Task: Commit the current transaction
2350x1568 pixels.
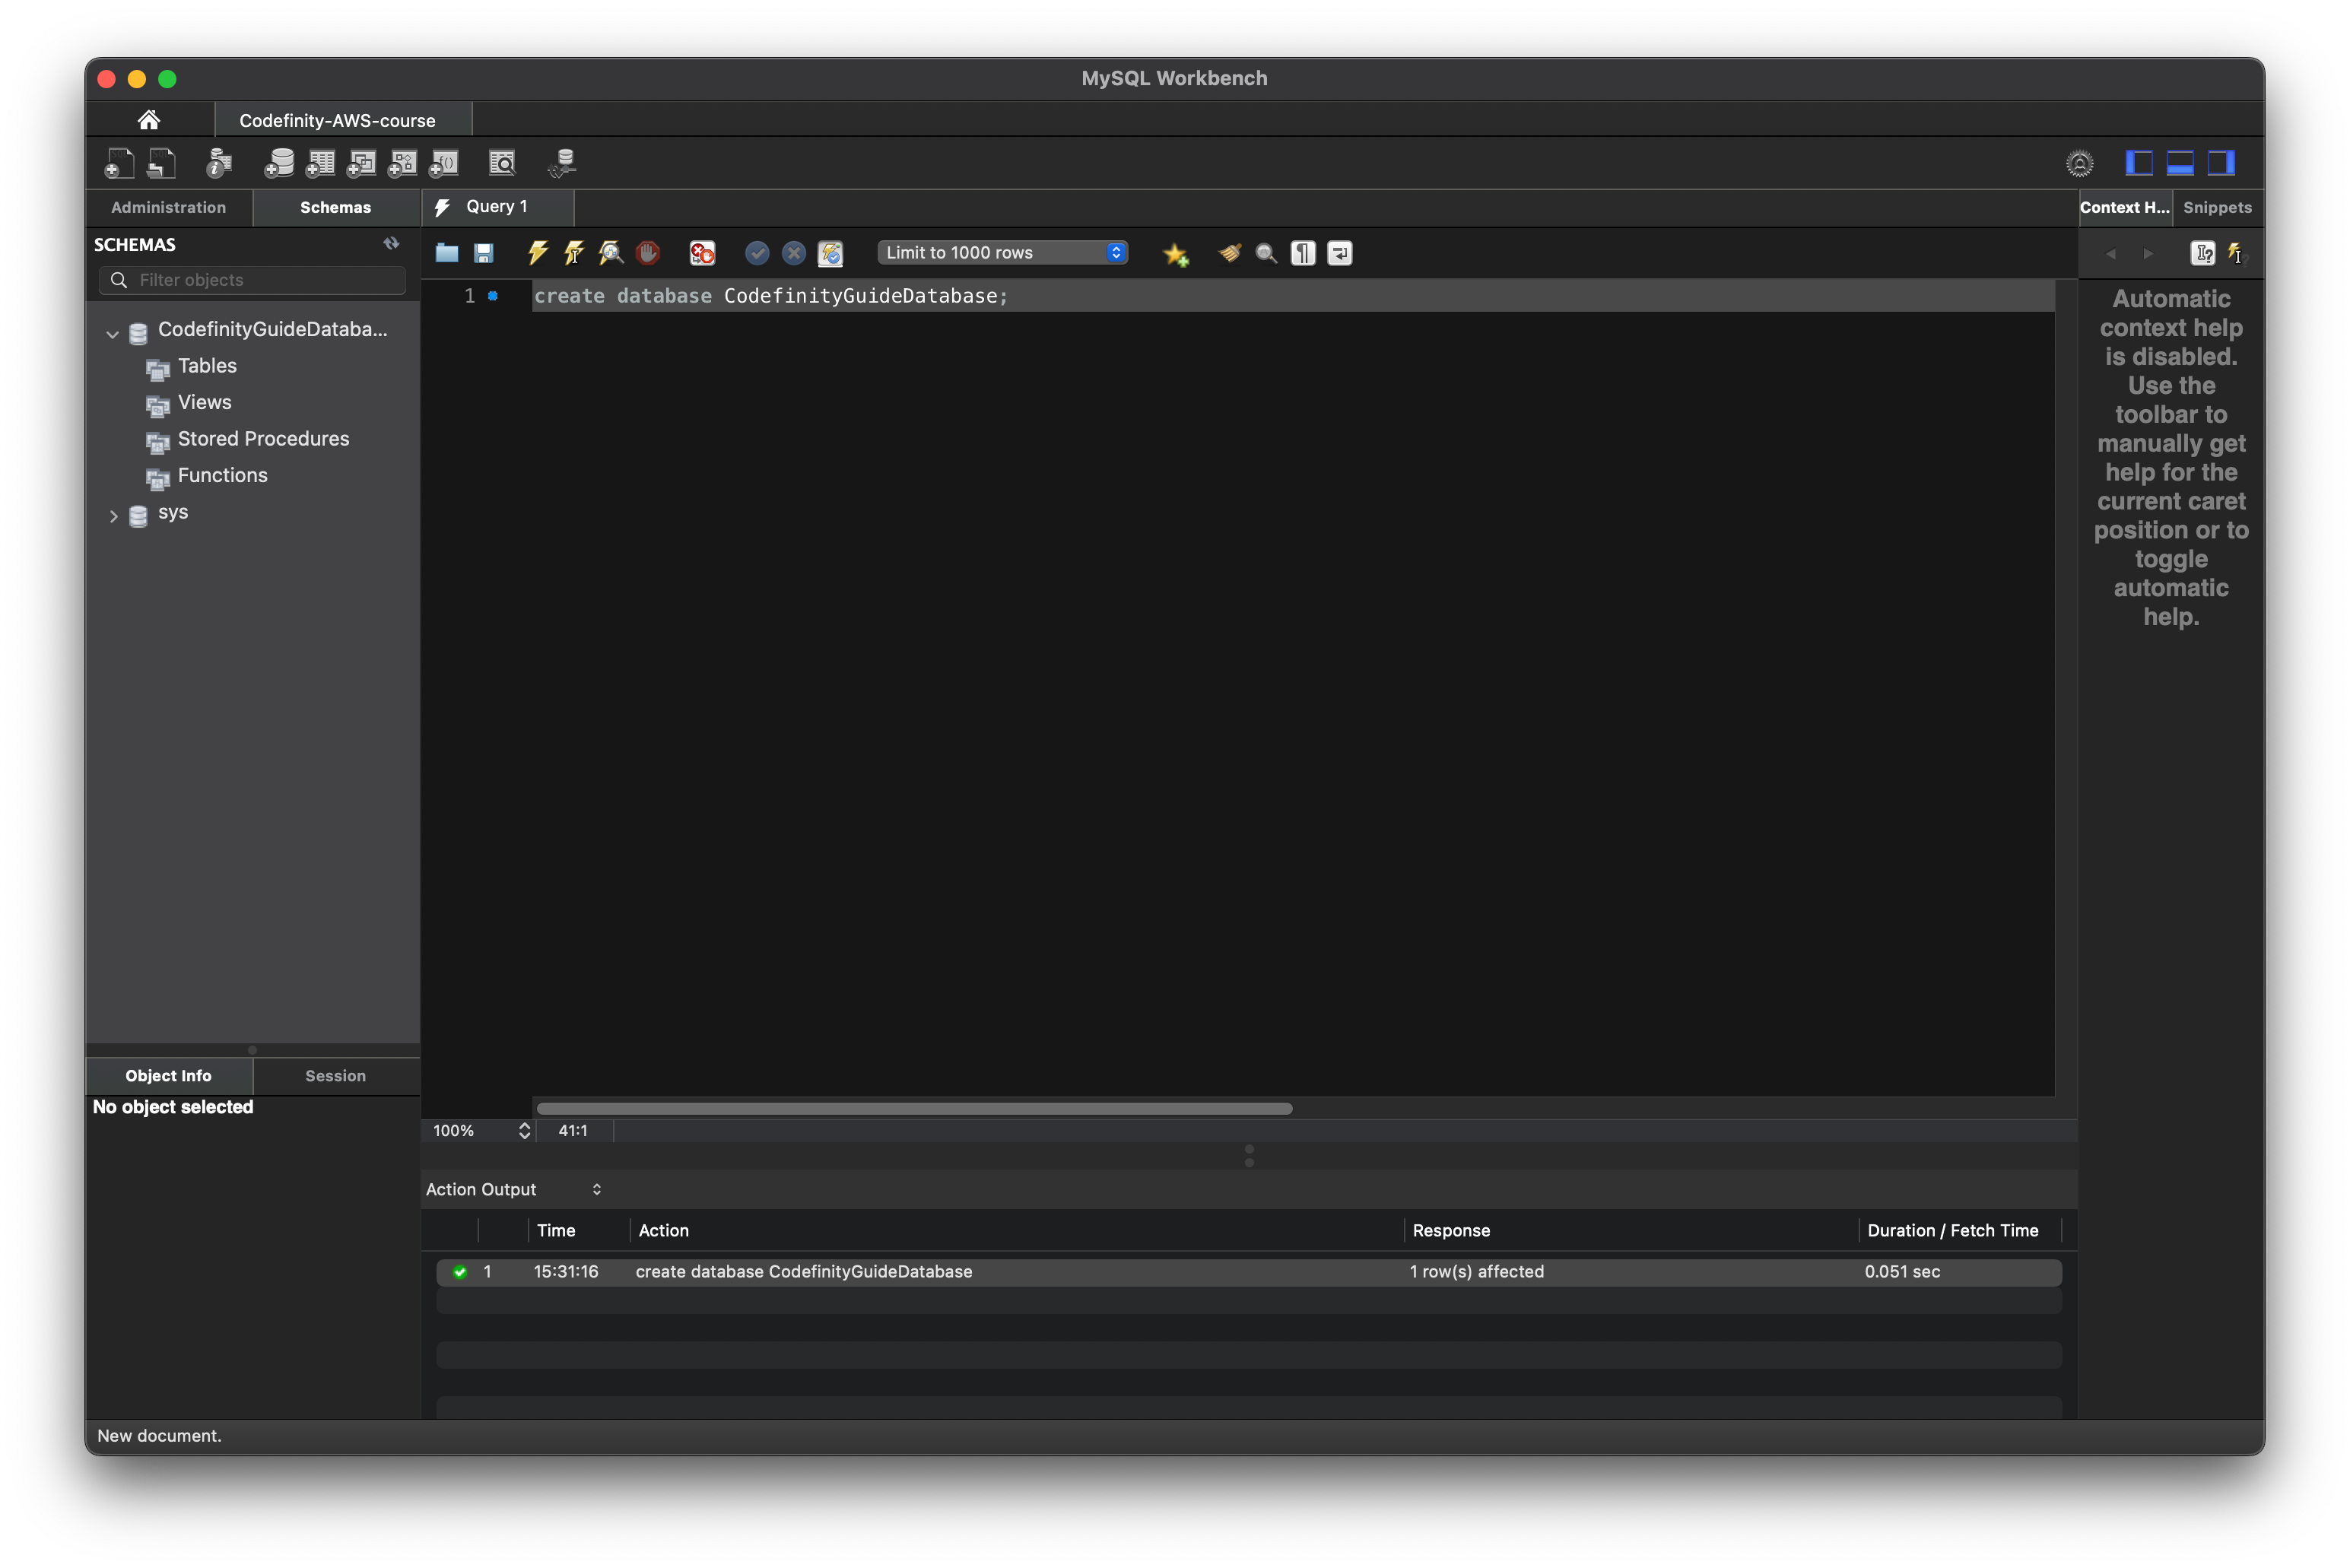Action: point(757,253)
